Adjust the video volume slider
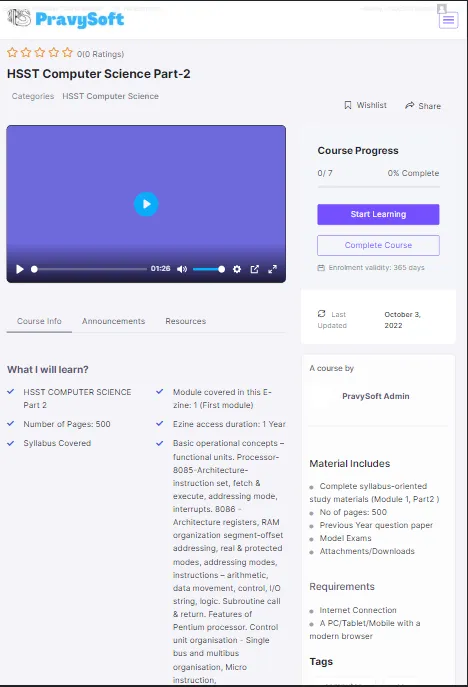This screenshot has height=687, width=468. (x=209, y=269)
